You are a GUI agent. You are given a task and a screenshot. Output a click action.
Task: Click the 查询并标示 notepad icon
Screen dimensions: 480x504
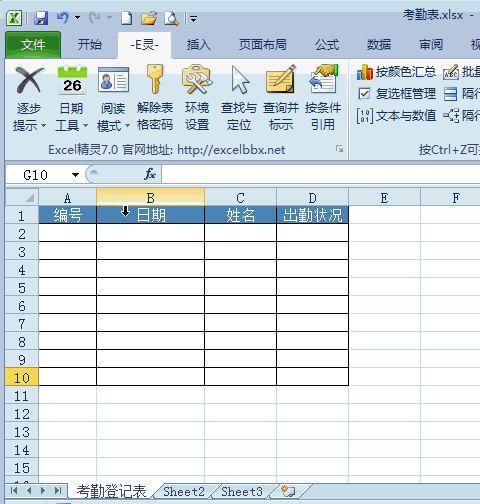click(281, 98)
